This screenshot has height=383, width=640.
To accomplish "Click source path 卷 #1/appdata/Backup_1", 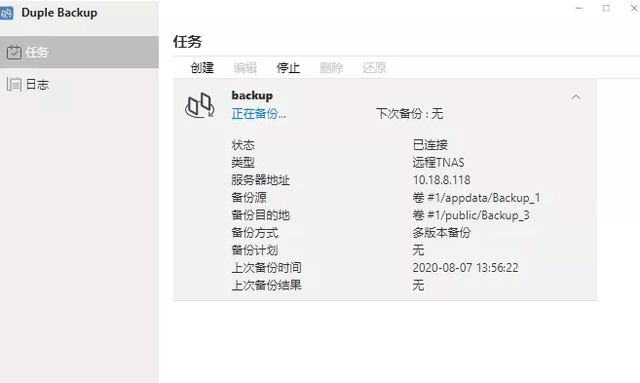I will click(476, 198).
